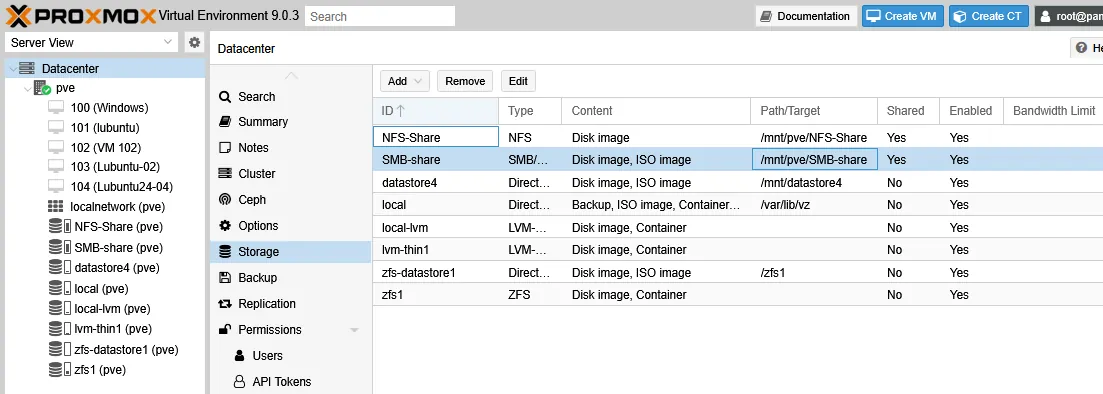Select the lvm-thin1 ID cell in table

tap(435, 250)
